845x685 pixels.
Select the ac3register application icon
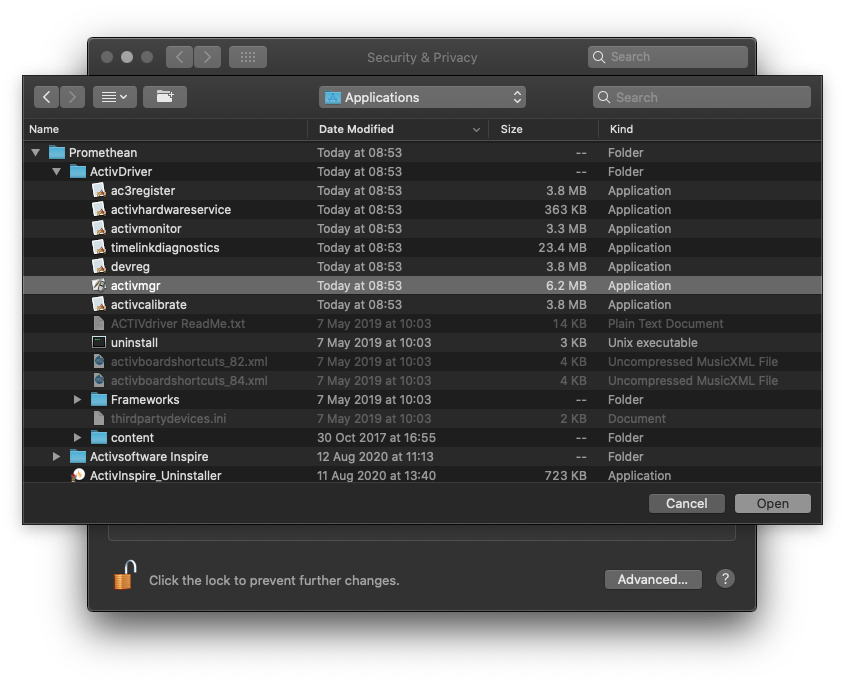pos(99,191)
